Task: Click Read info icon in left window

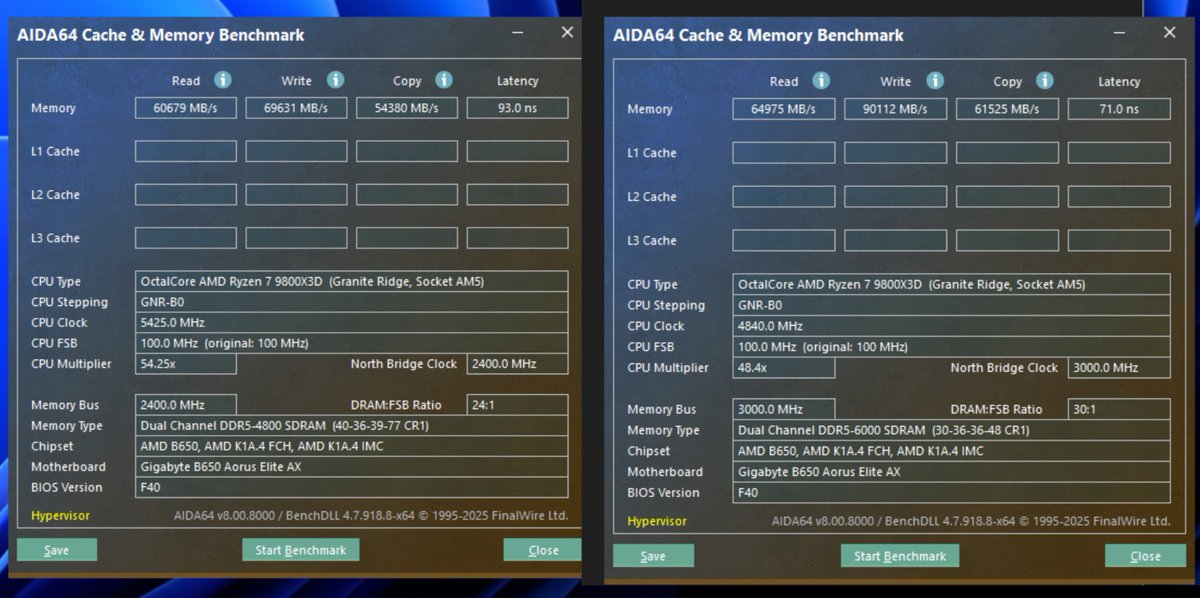Action: [x=223, y=80]
